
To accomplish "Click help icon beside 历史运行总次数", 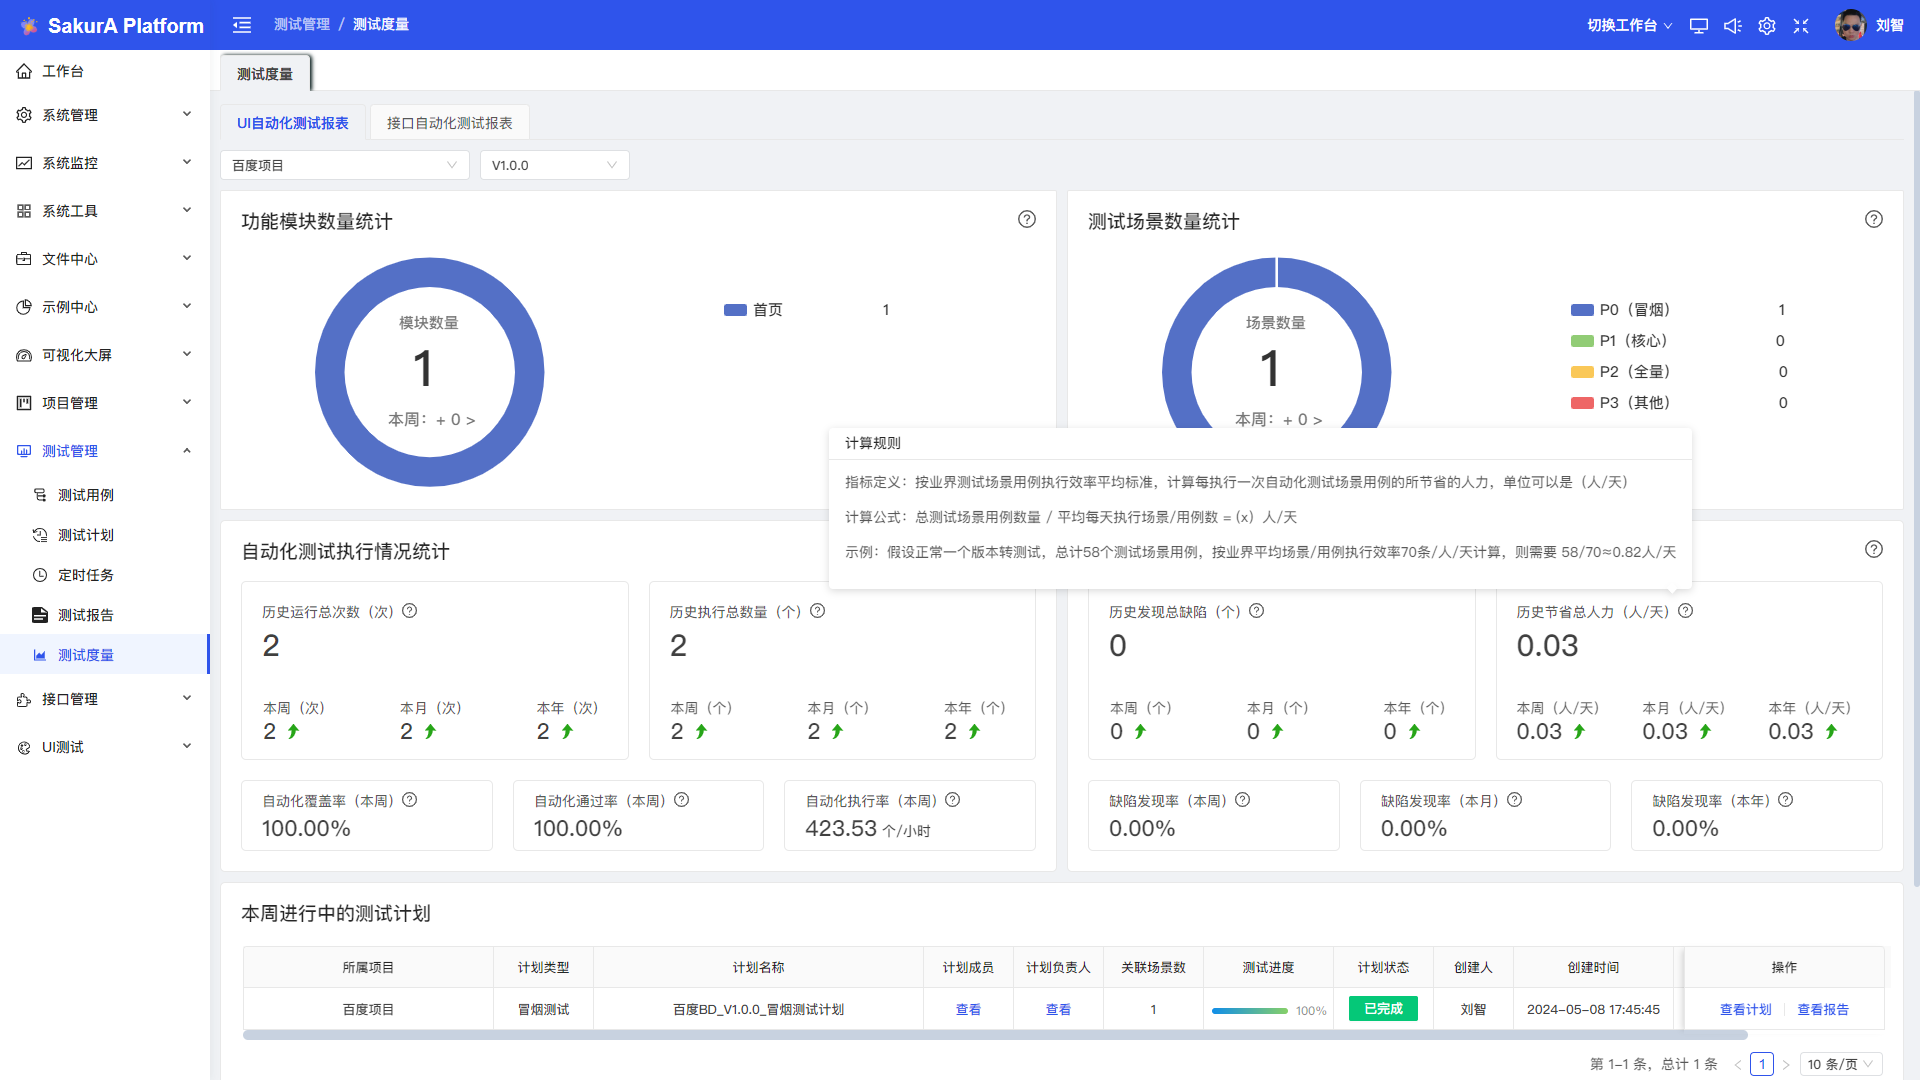I will point(409,611).
